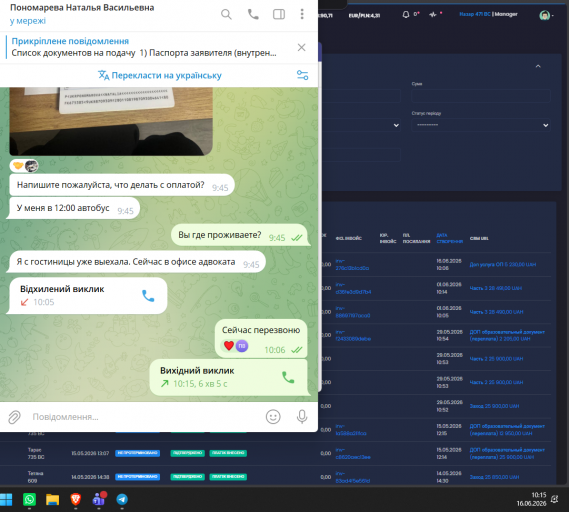Click the Тетяна 609 manager cell

(x=35, y=477)
